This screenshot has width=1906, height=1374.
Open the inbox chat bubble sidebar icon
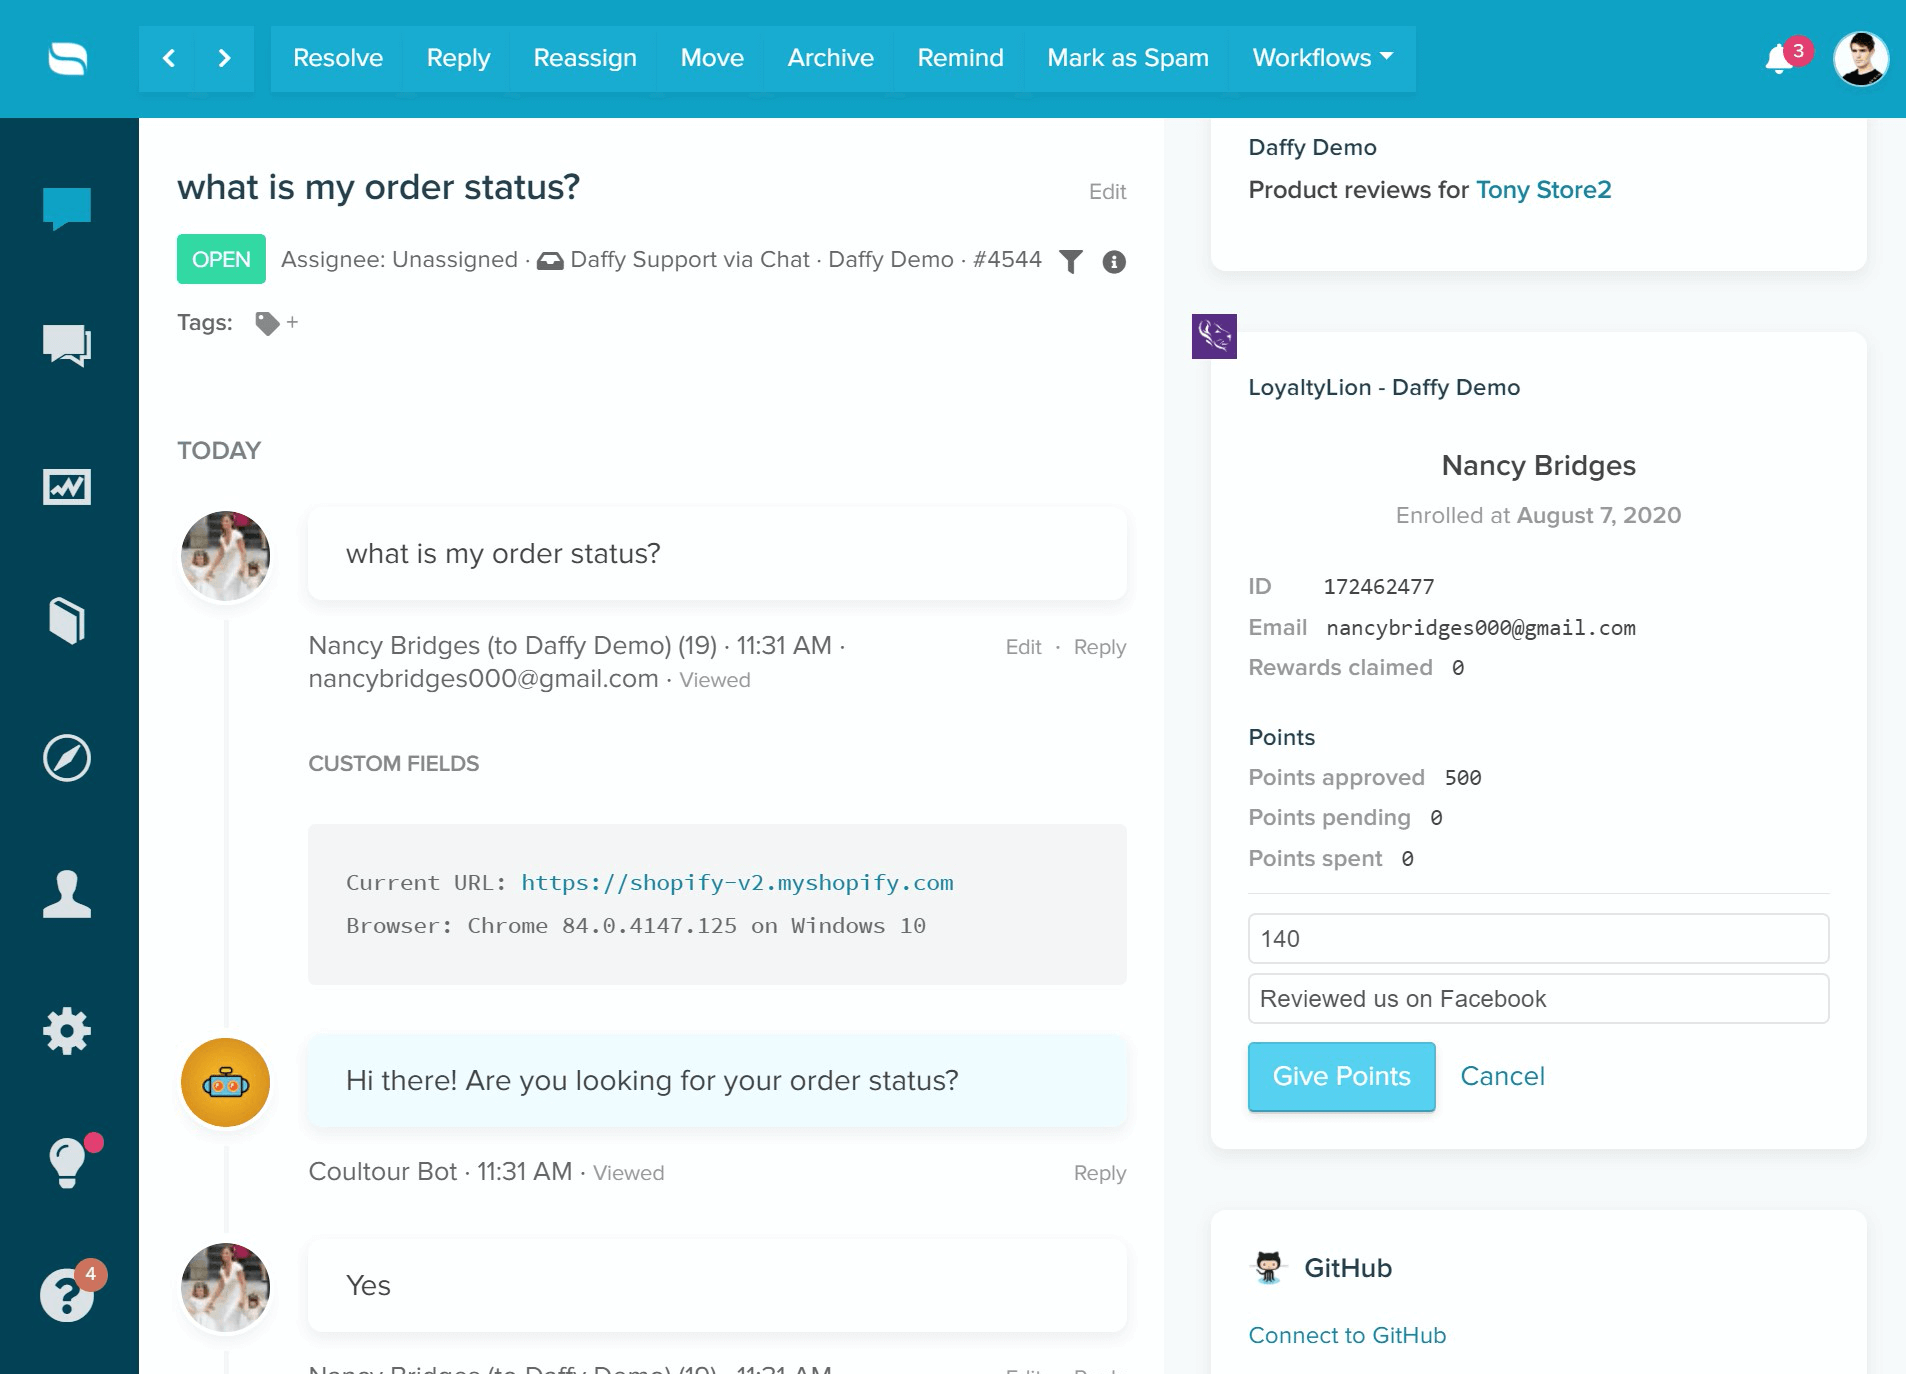point(67,208)
